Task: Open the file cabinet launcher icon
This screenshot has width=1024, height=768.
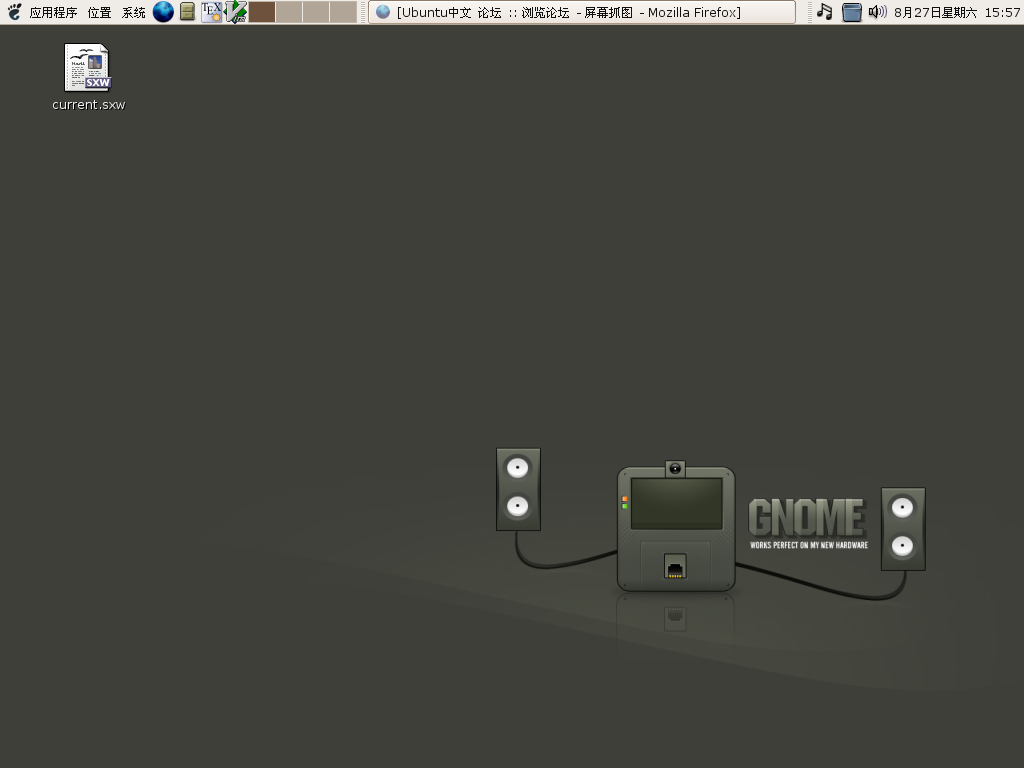Action: pos(187,12)
